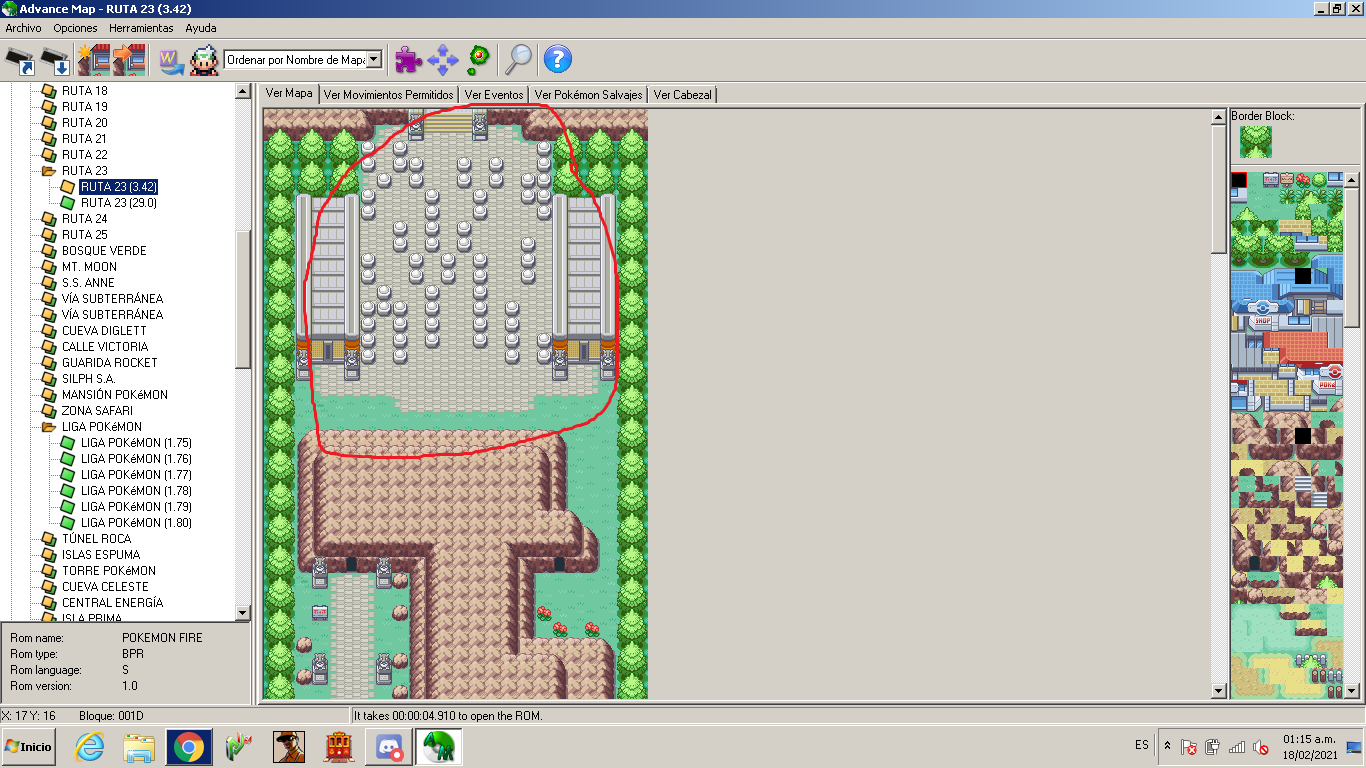The height and width of the screenshot is (768, 1366).
Task: Click the blue four-arrow move icon
Action: point(443,60)
